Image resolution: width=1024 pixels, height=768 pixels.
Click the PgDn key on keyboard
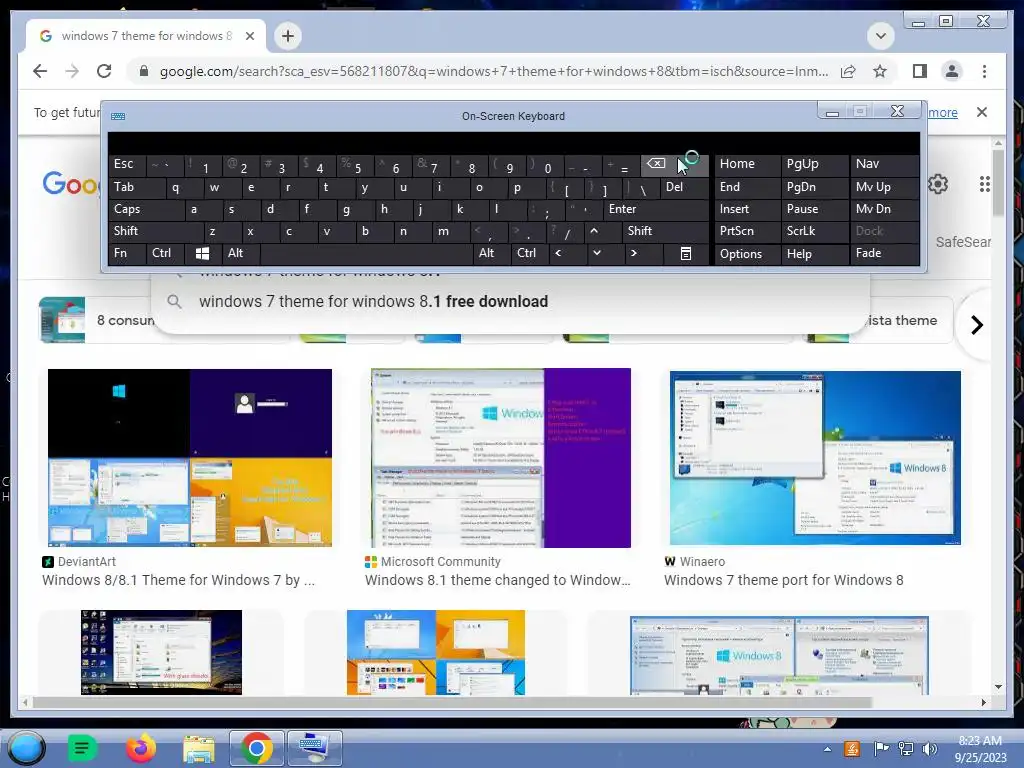click(x=813, y=187)
